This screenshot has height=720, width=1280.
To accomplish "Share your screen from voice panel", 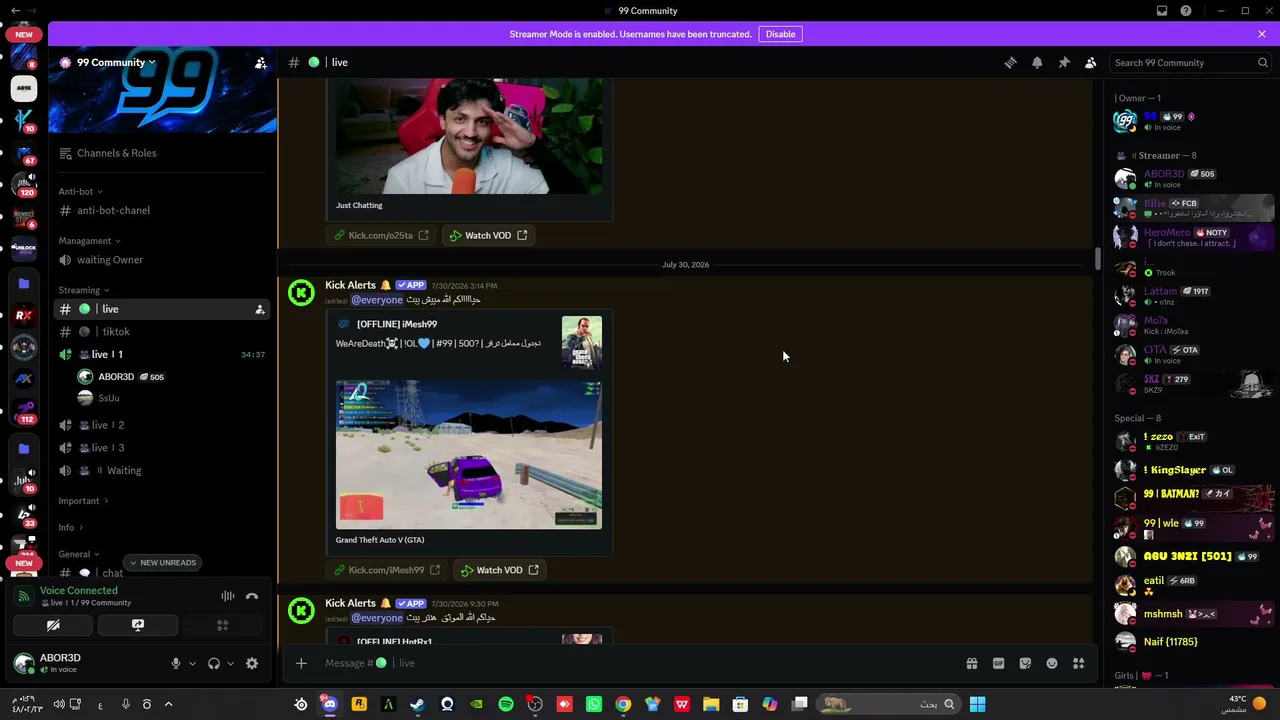I will click(138, 625).
